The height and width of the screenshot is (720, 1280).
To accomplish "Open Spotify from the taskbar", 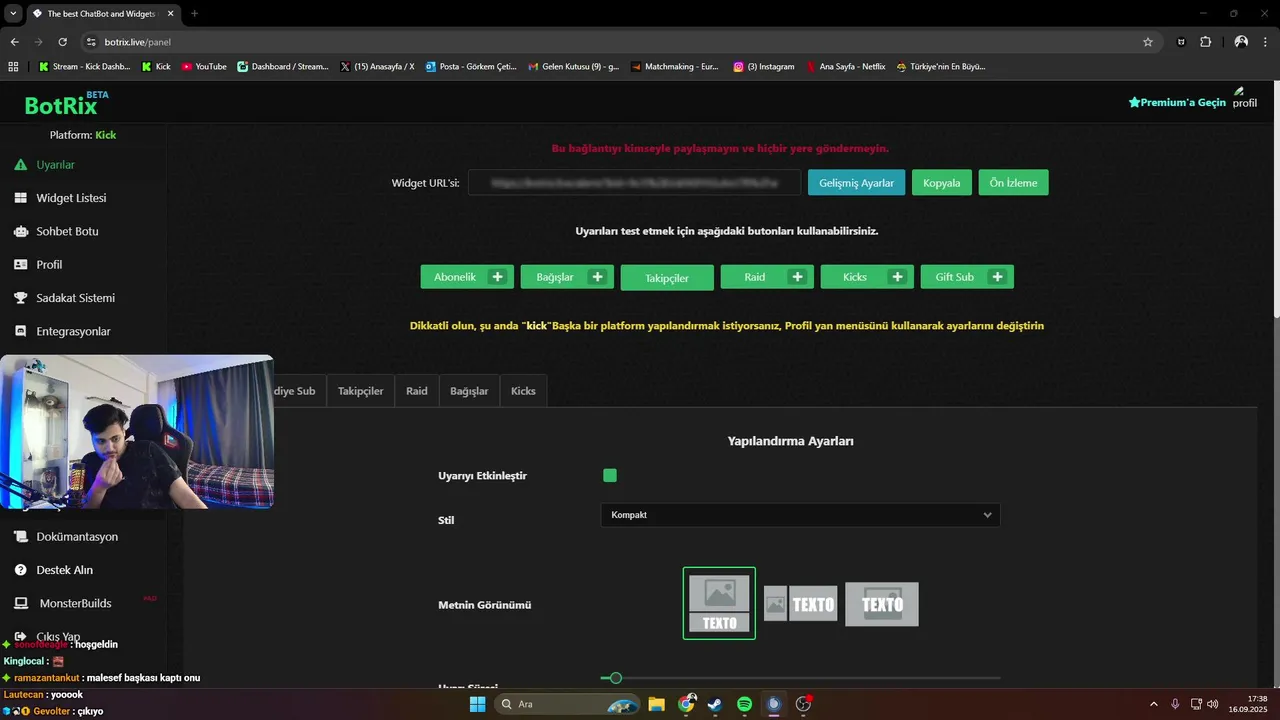I will pyautogui.click(x=744, y=704).
